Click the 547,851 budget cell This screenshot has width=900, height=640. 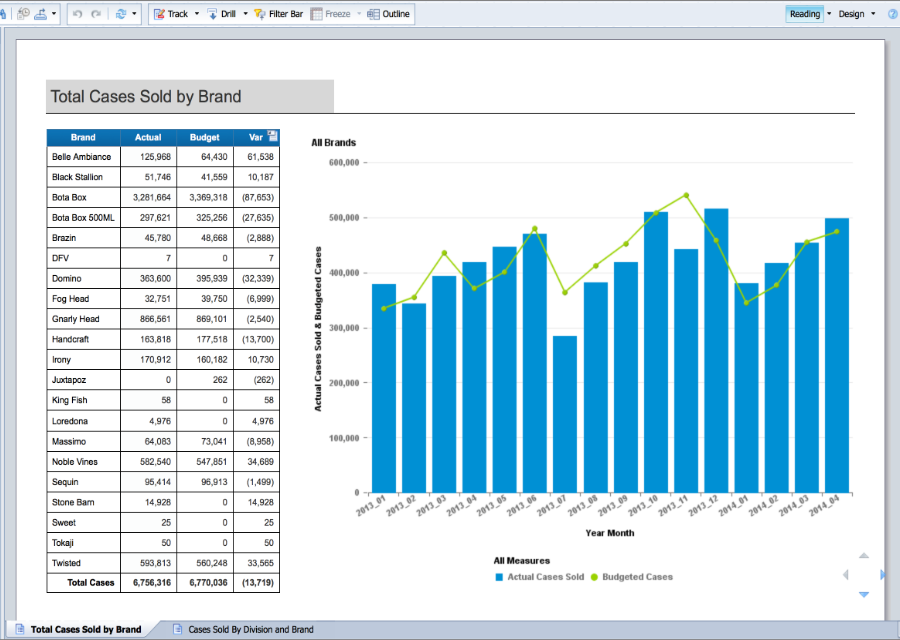click(x=205, y=461)
